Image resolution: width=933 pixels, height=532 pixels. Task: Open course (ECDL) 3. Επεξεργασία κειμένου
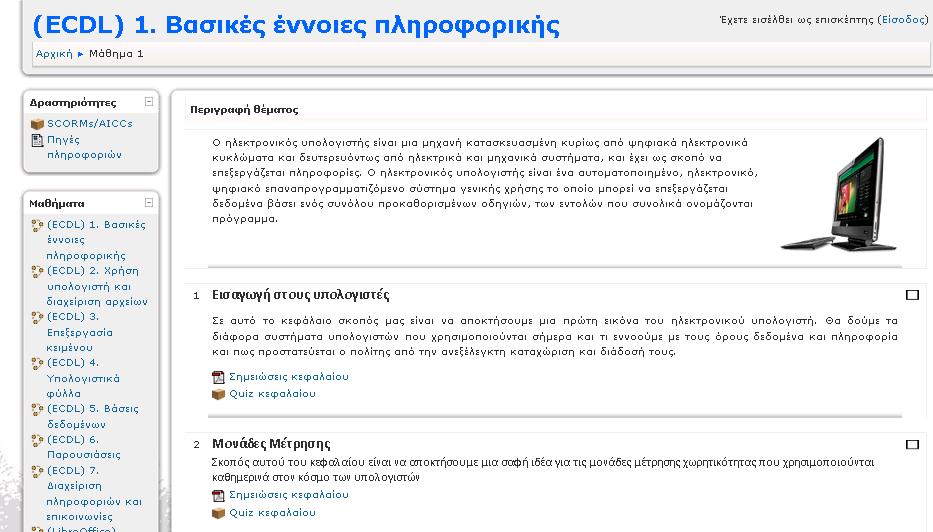(x=80, y=332)
